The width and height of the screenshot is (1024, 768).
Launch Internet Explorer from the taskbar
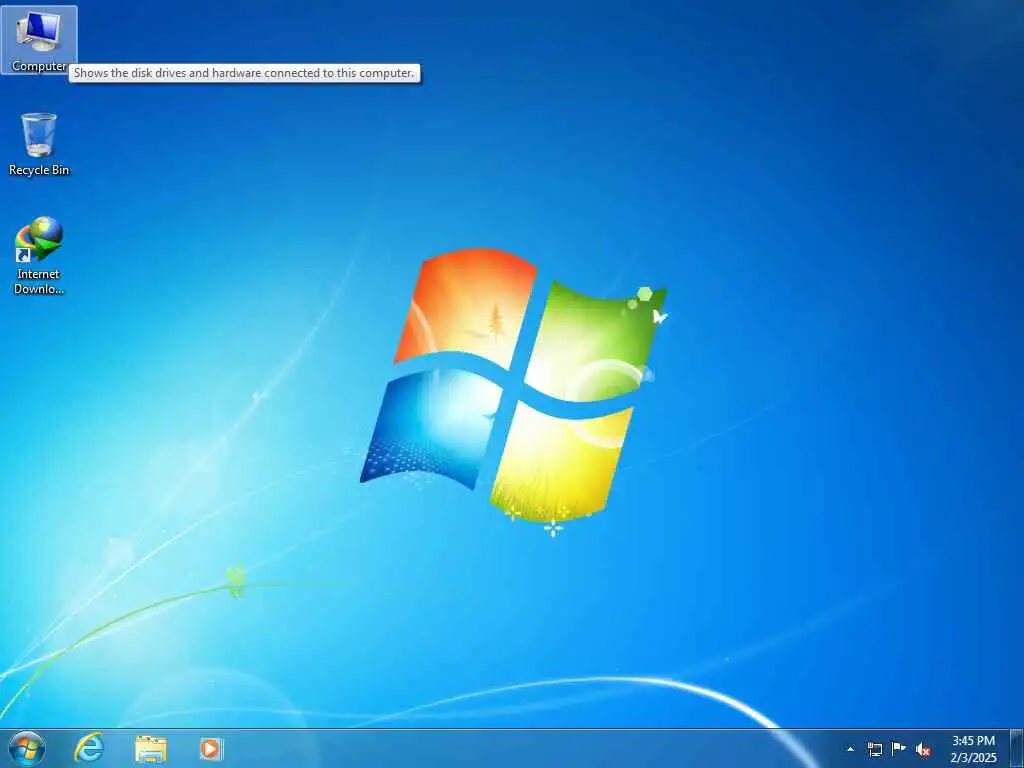(89, 748)
